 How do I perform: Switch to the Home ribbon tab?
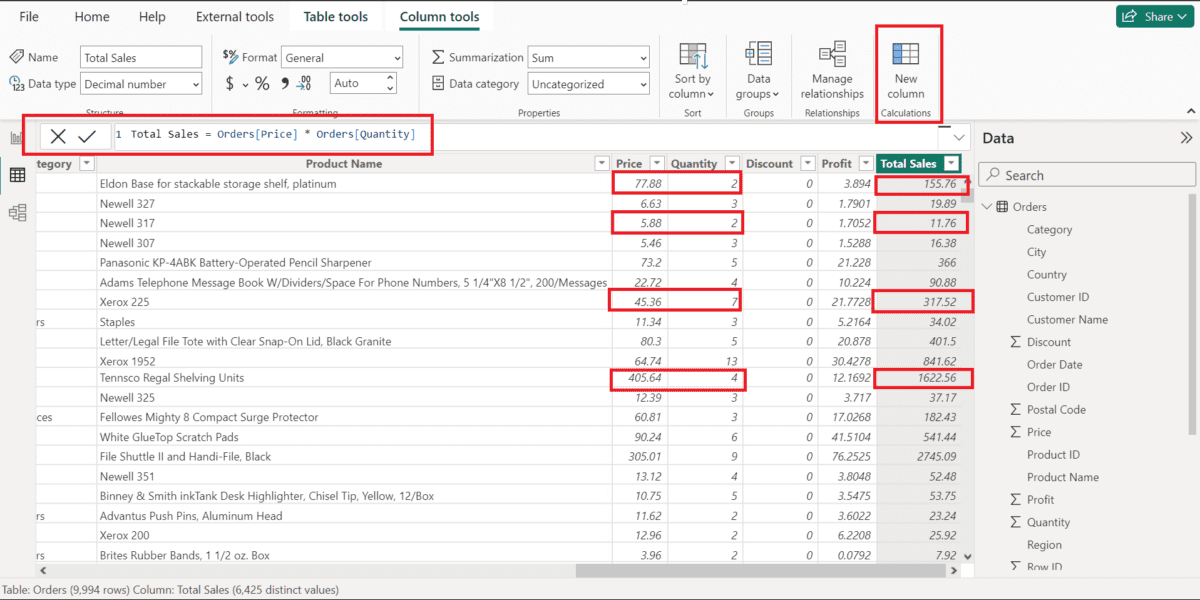click(91, 16)
